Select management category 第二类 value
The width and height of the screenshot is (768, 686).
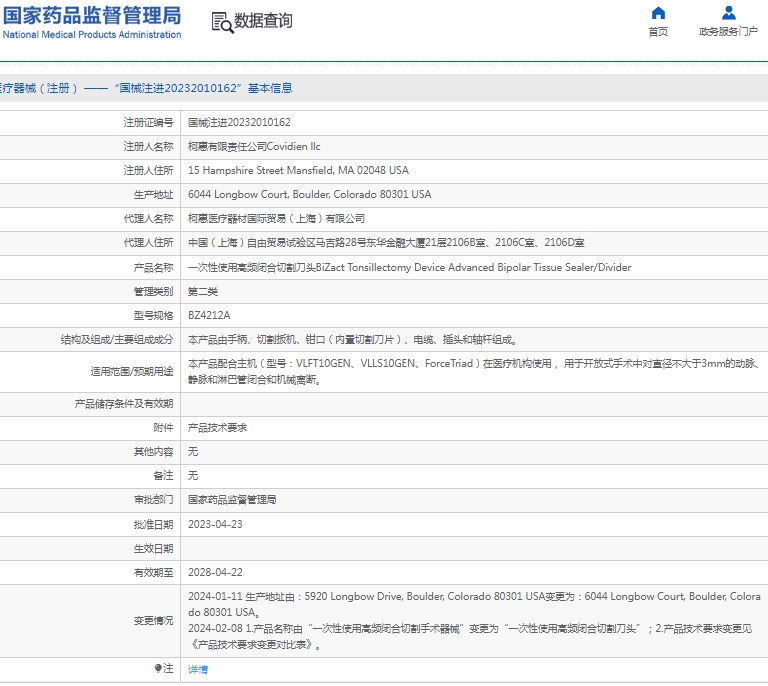tap(203, 291)
